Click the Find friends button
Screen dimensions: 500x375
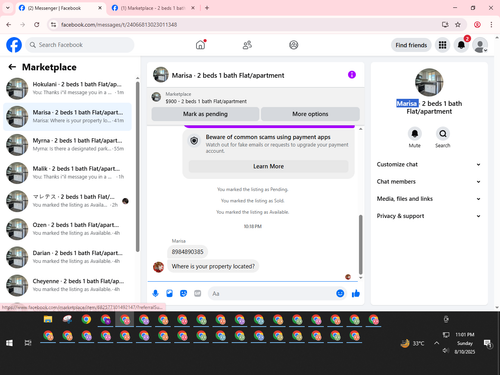tap(411, 45)
